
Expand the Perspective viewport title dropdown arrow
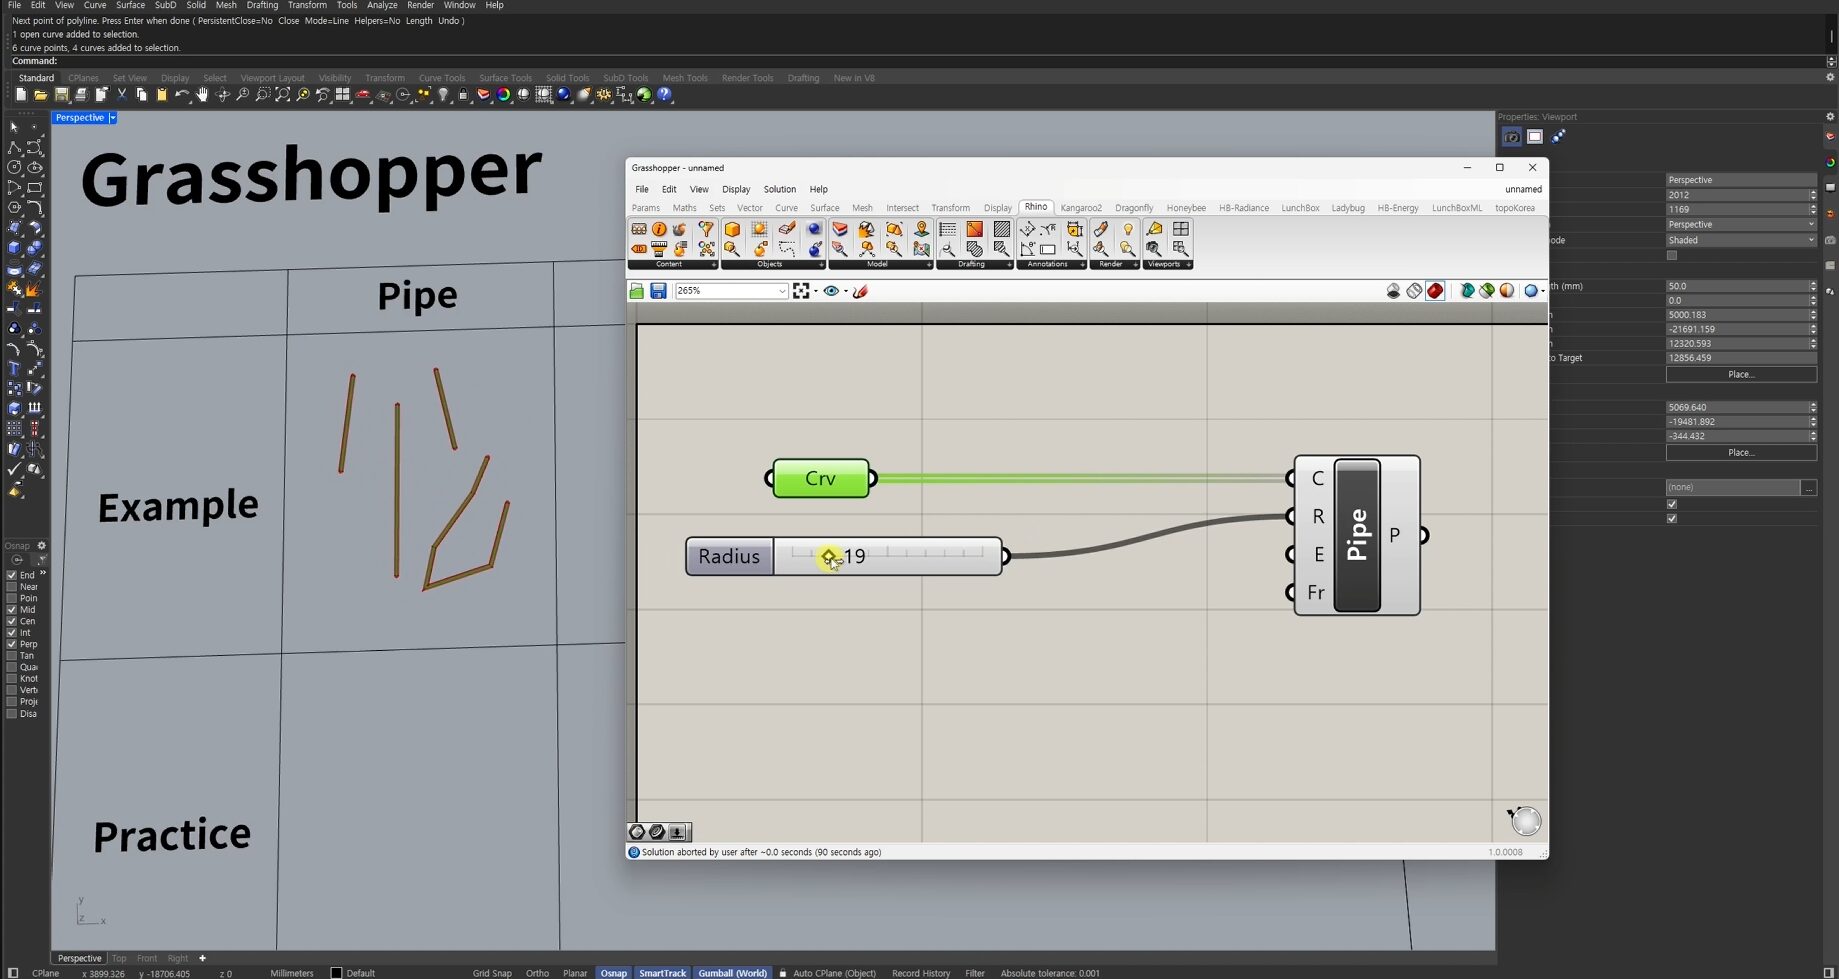tap(113, 118)
